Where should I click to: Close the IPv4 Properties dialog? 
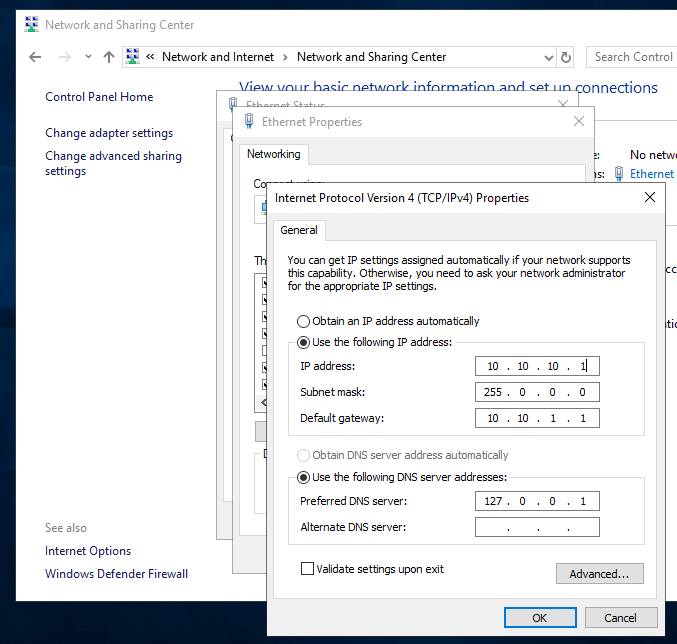point(650,198)
